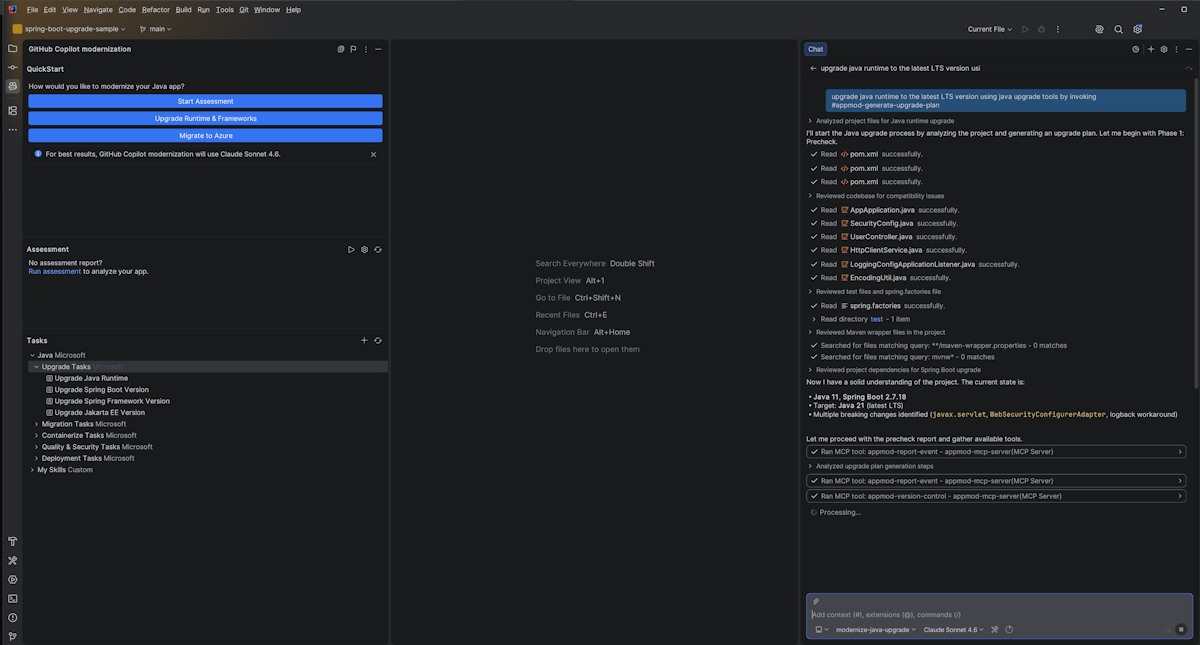Open chat settings gear icon
The image size is (1200, 645).
(x=1164, y=49)
